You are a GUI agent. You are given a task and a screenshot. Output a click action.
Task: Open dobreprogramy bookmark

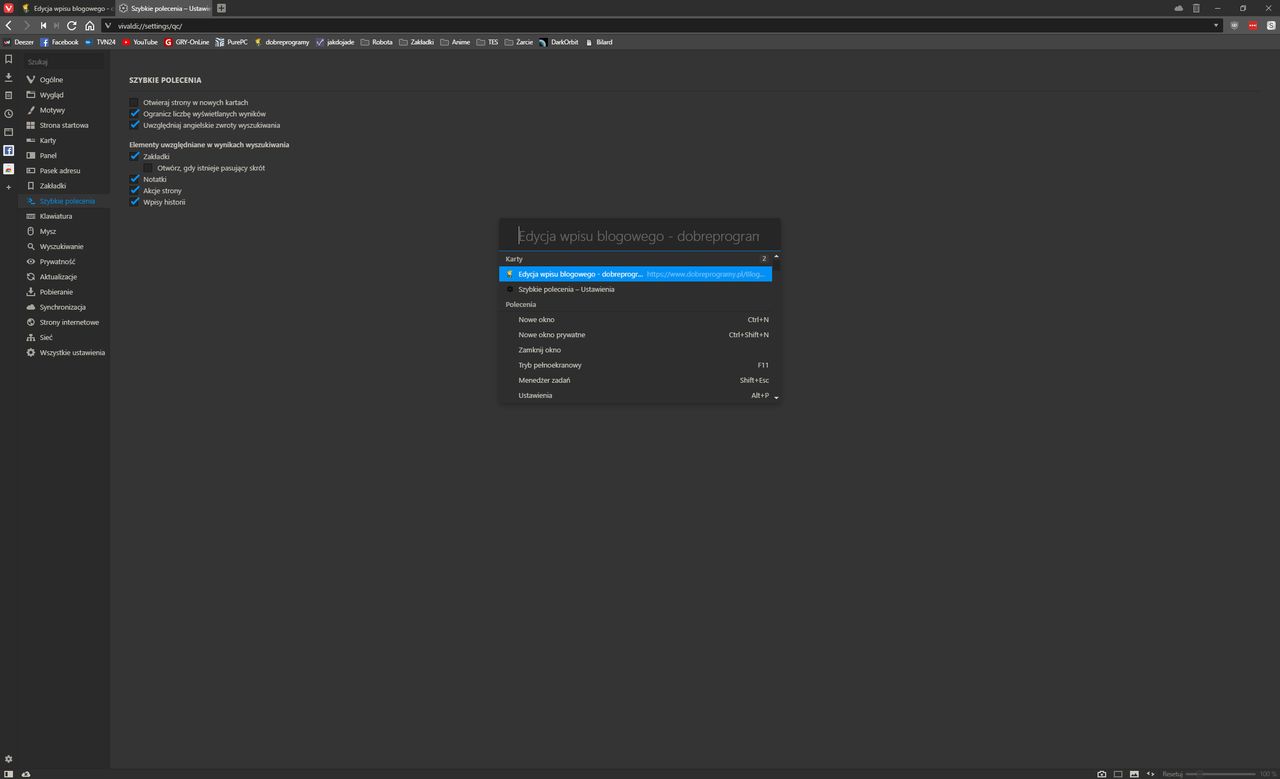(282, 42)
